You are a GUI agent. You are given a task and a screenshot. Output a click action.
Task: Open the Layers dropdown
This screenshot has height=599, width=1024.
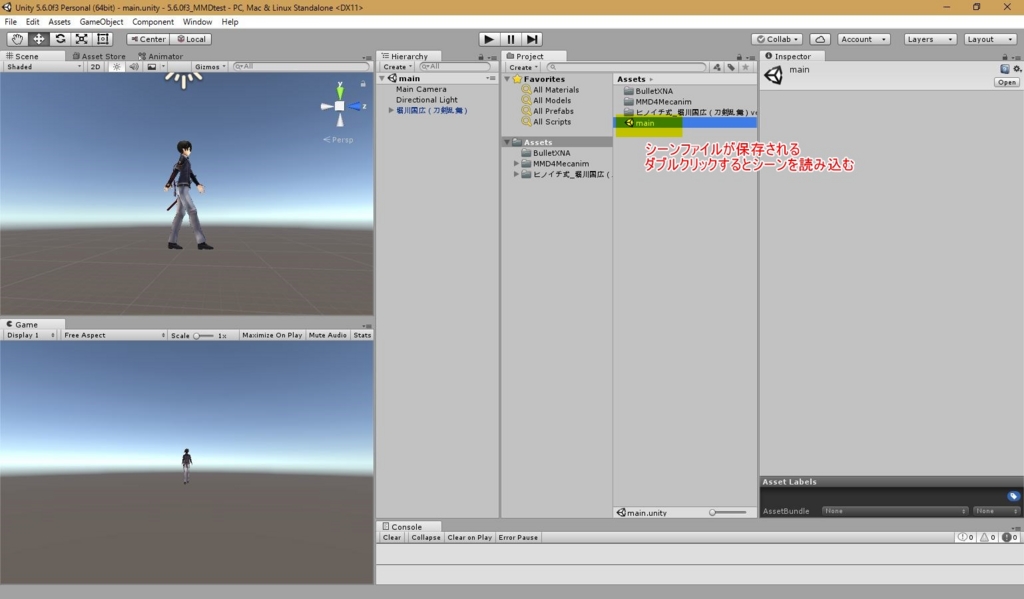coord(930,39)
